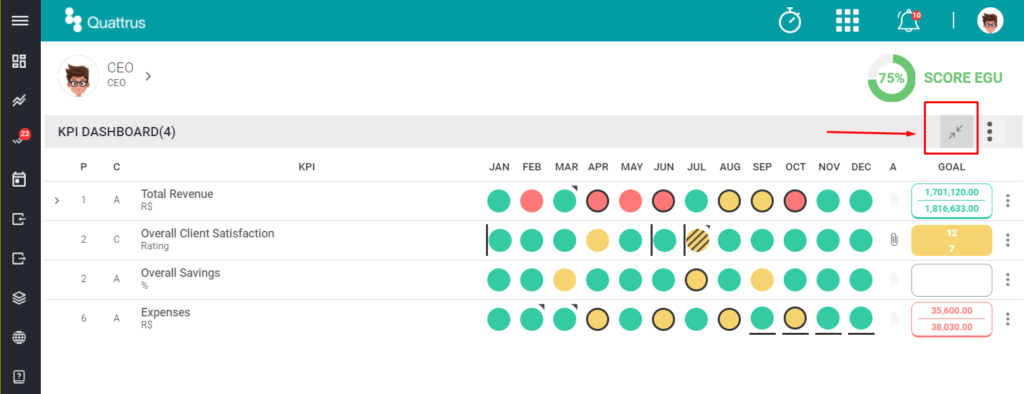Screen dimensions: 1024x394
Task: Open KPI Dashboard header three-dot menu
Action: [990, 132]
